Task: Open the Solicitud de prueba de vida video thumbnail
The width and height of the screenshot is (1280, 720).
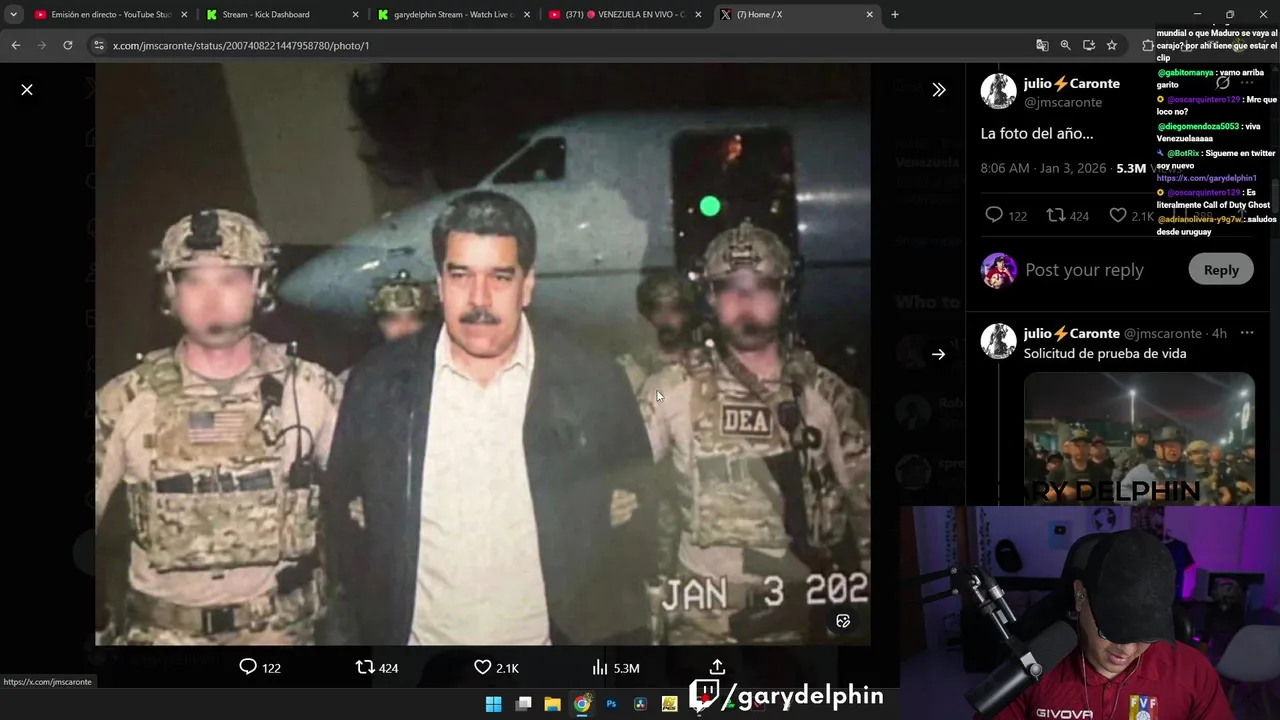Action: 1139,438
